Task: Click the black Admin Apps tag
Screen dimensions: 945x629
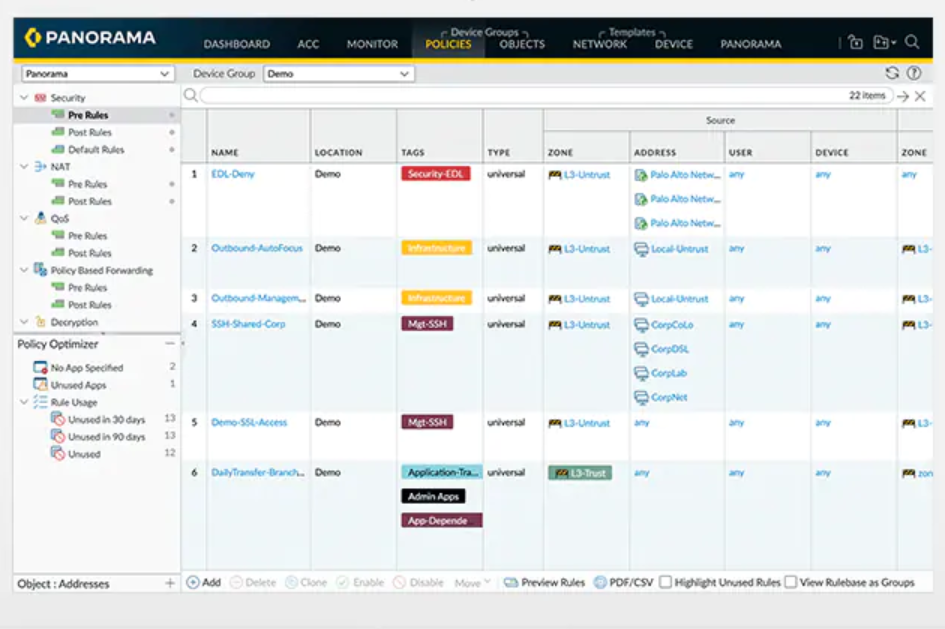Action: [433, 496]
